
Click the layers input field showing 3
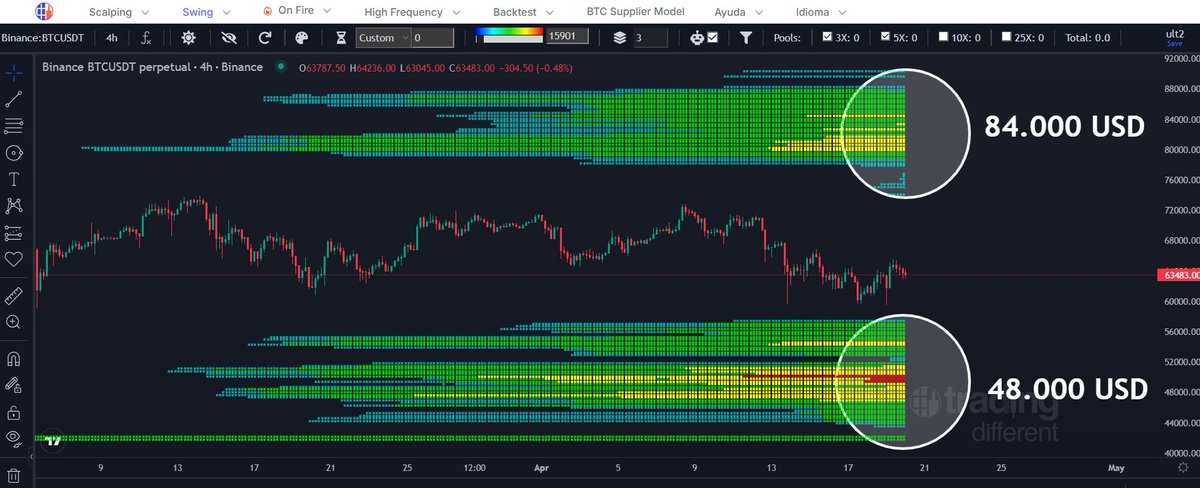[650, 38]
